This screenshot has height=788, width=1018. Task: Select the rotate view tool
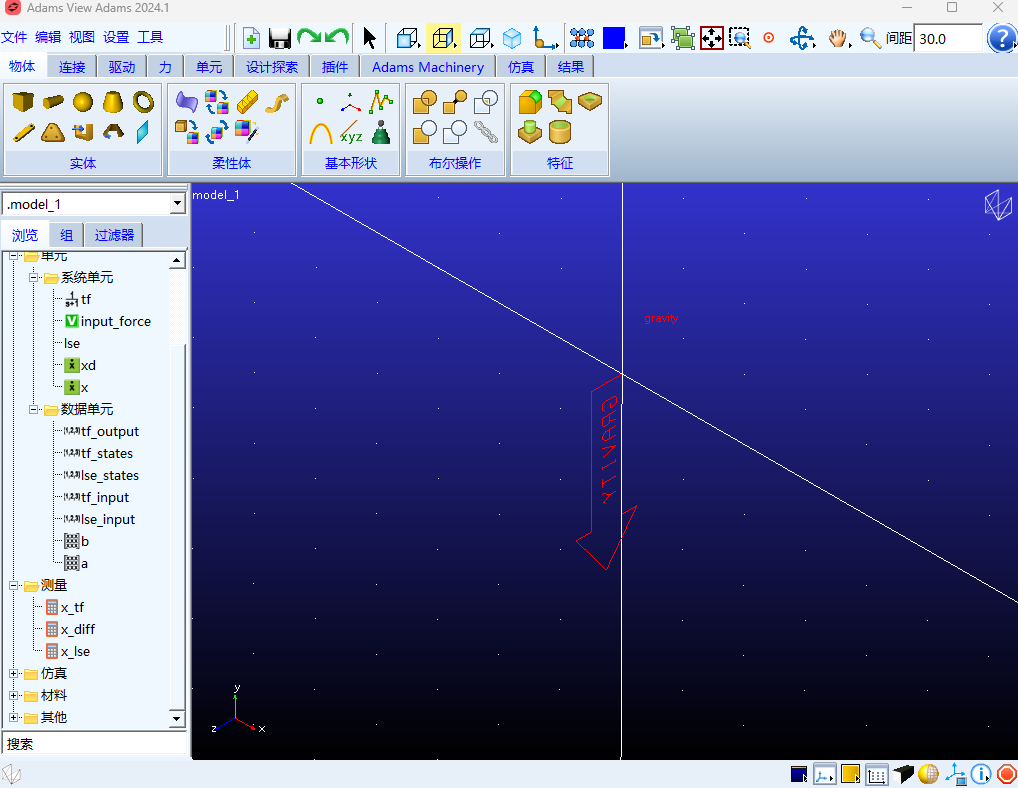coord(802,38)
